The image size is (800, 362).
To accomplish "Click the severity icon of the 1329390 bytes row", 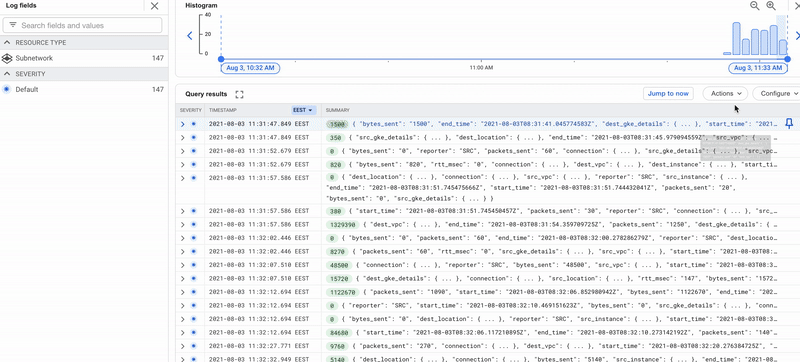I will pyautogui.click(x=193, y=224).
